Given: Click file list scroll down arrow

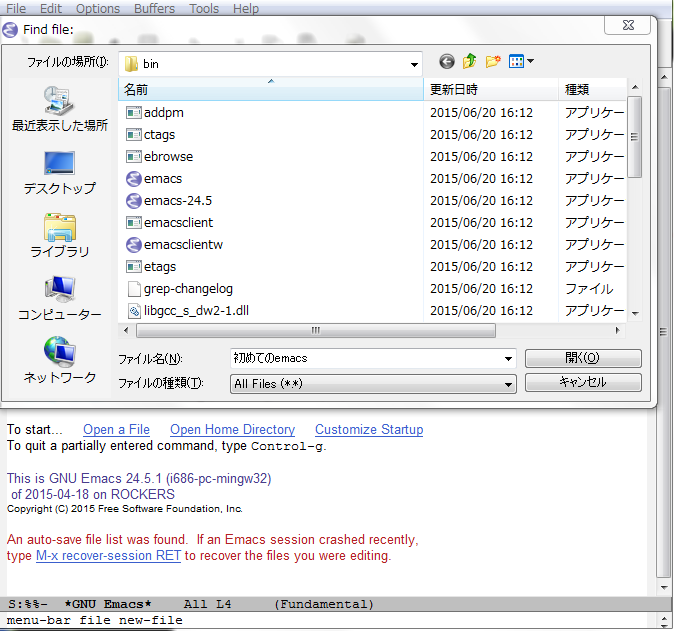Looking at the screenshot, I should pyautogui.click(x=635, y=314).
